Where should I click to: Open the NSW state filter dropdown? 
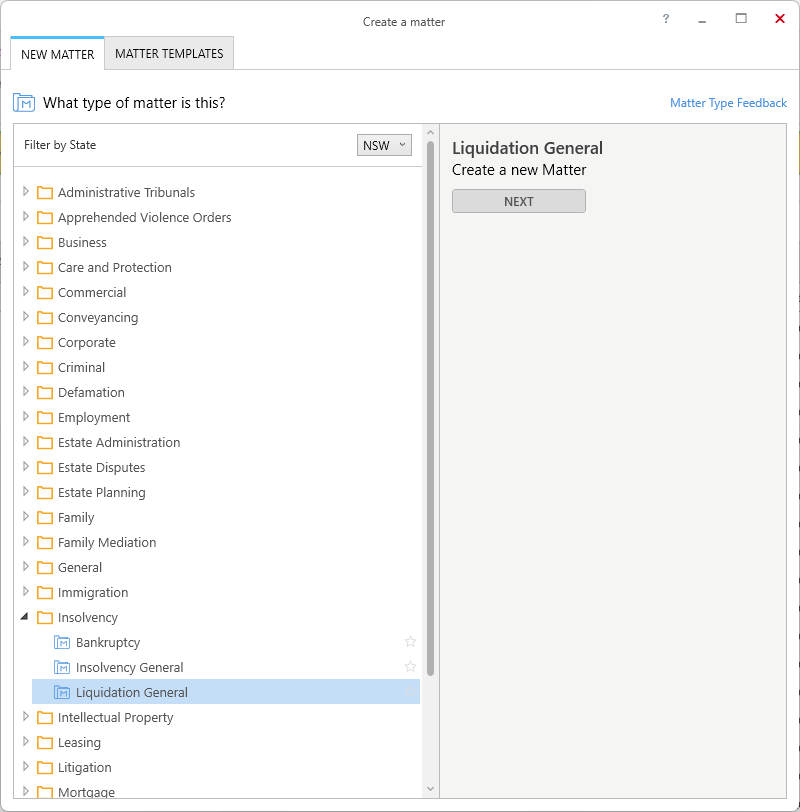[384, 145]
